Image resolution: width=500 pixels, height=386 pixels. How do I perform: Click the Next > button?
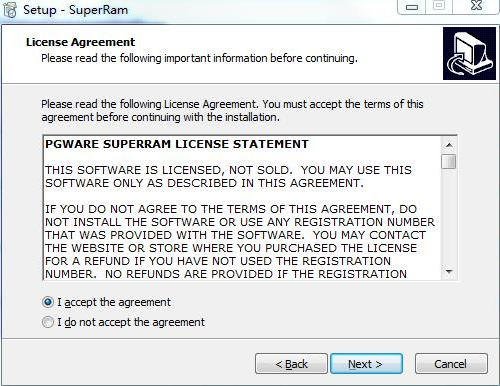[x=366, y=364]
